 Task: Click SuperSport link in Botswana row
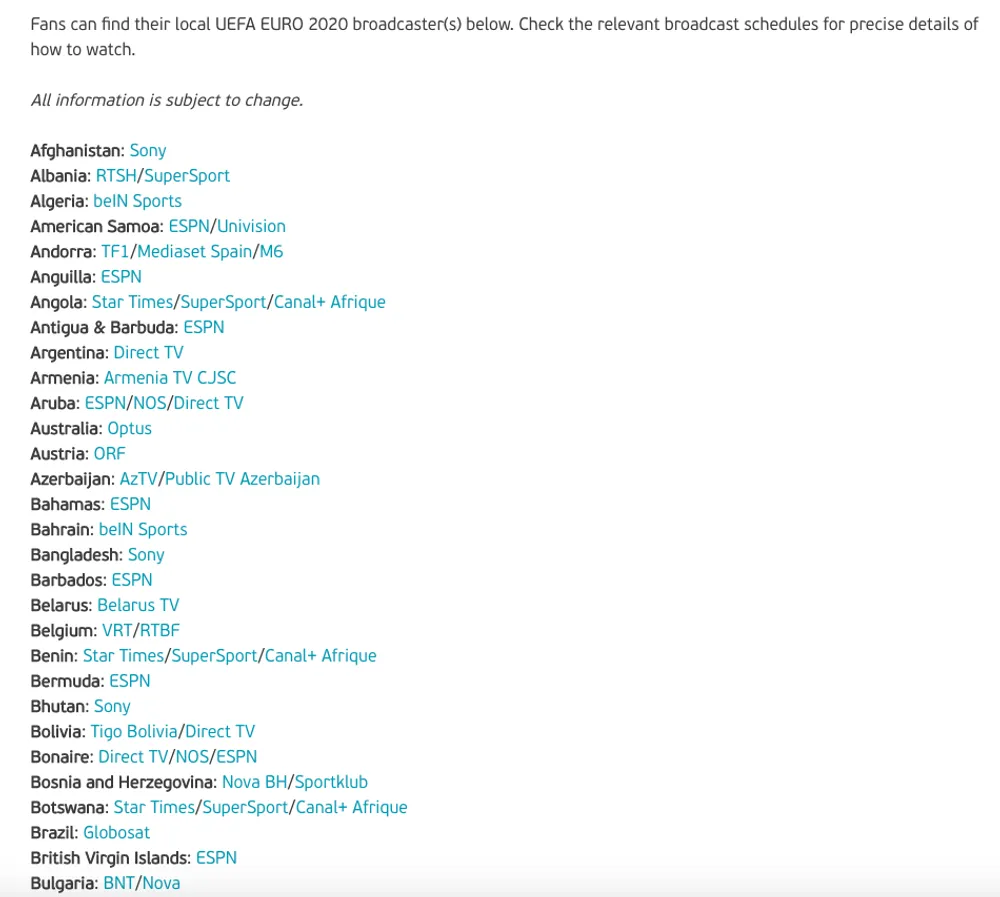click(x=245, y=808)
